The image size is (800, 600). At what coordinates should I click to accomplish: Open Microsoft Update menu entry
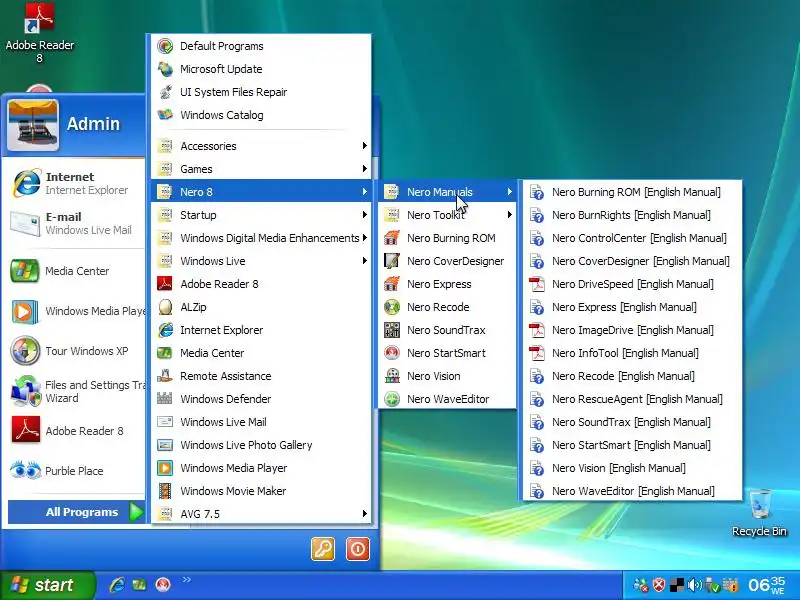pyautogui.click(x=262, y=69)
